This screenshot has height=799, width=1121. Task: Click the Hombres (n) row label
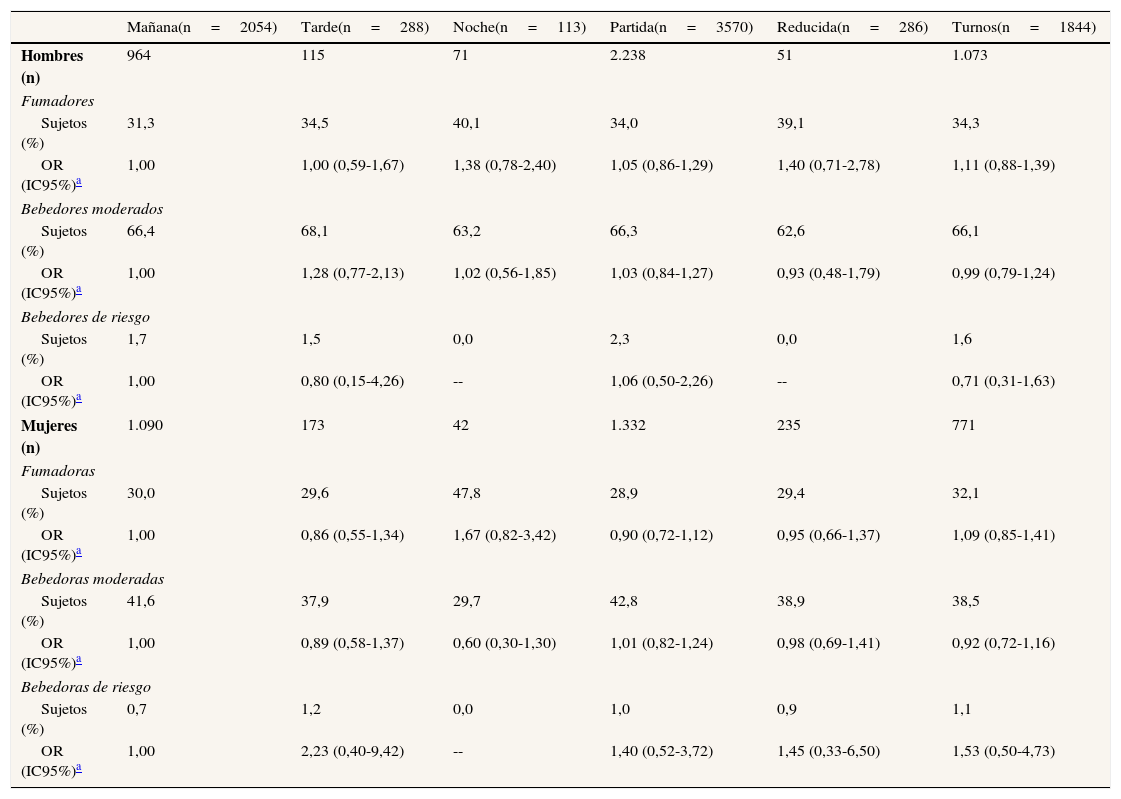click(x=52, y=66)
